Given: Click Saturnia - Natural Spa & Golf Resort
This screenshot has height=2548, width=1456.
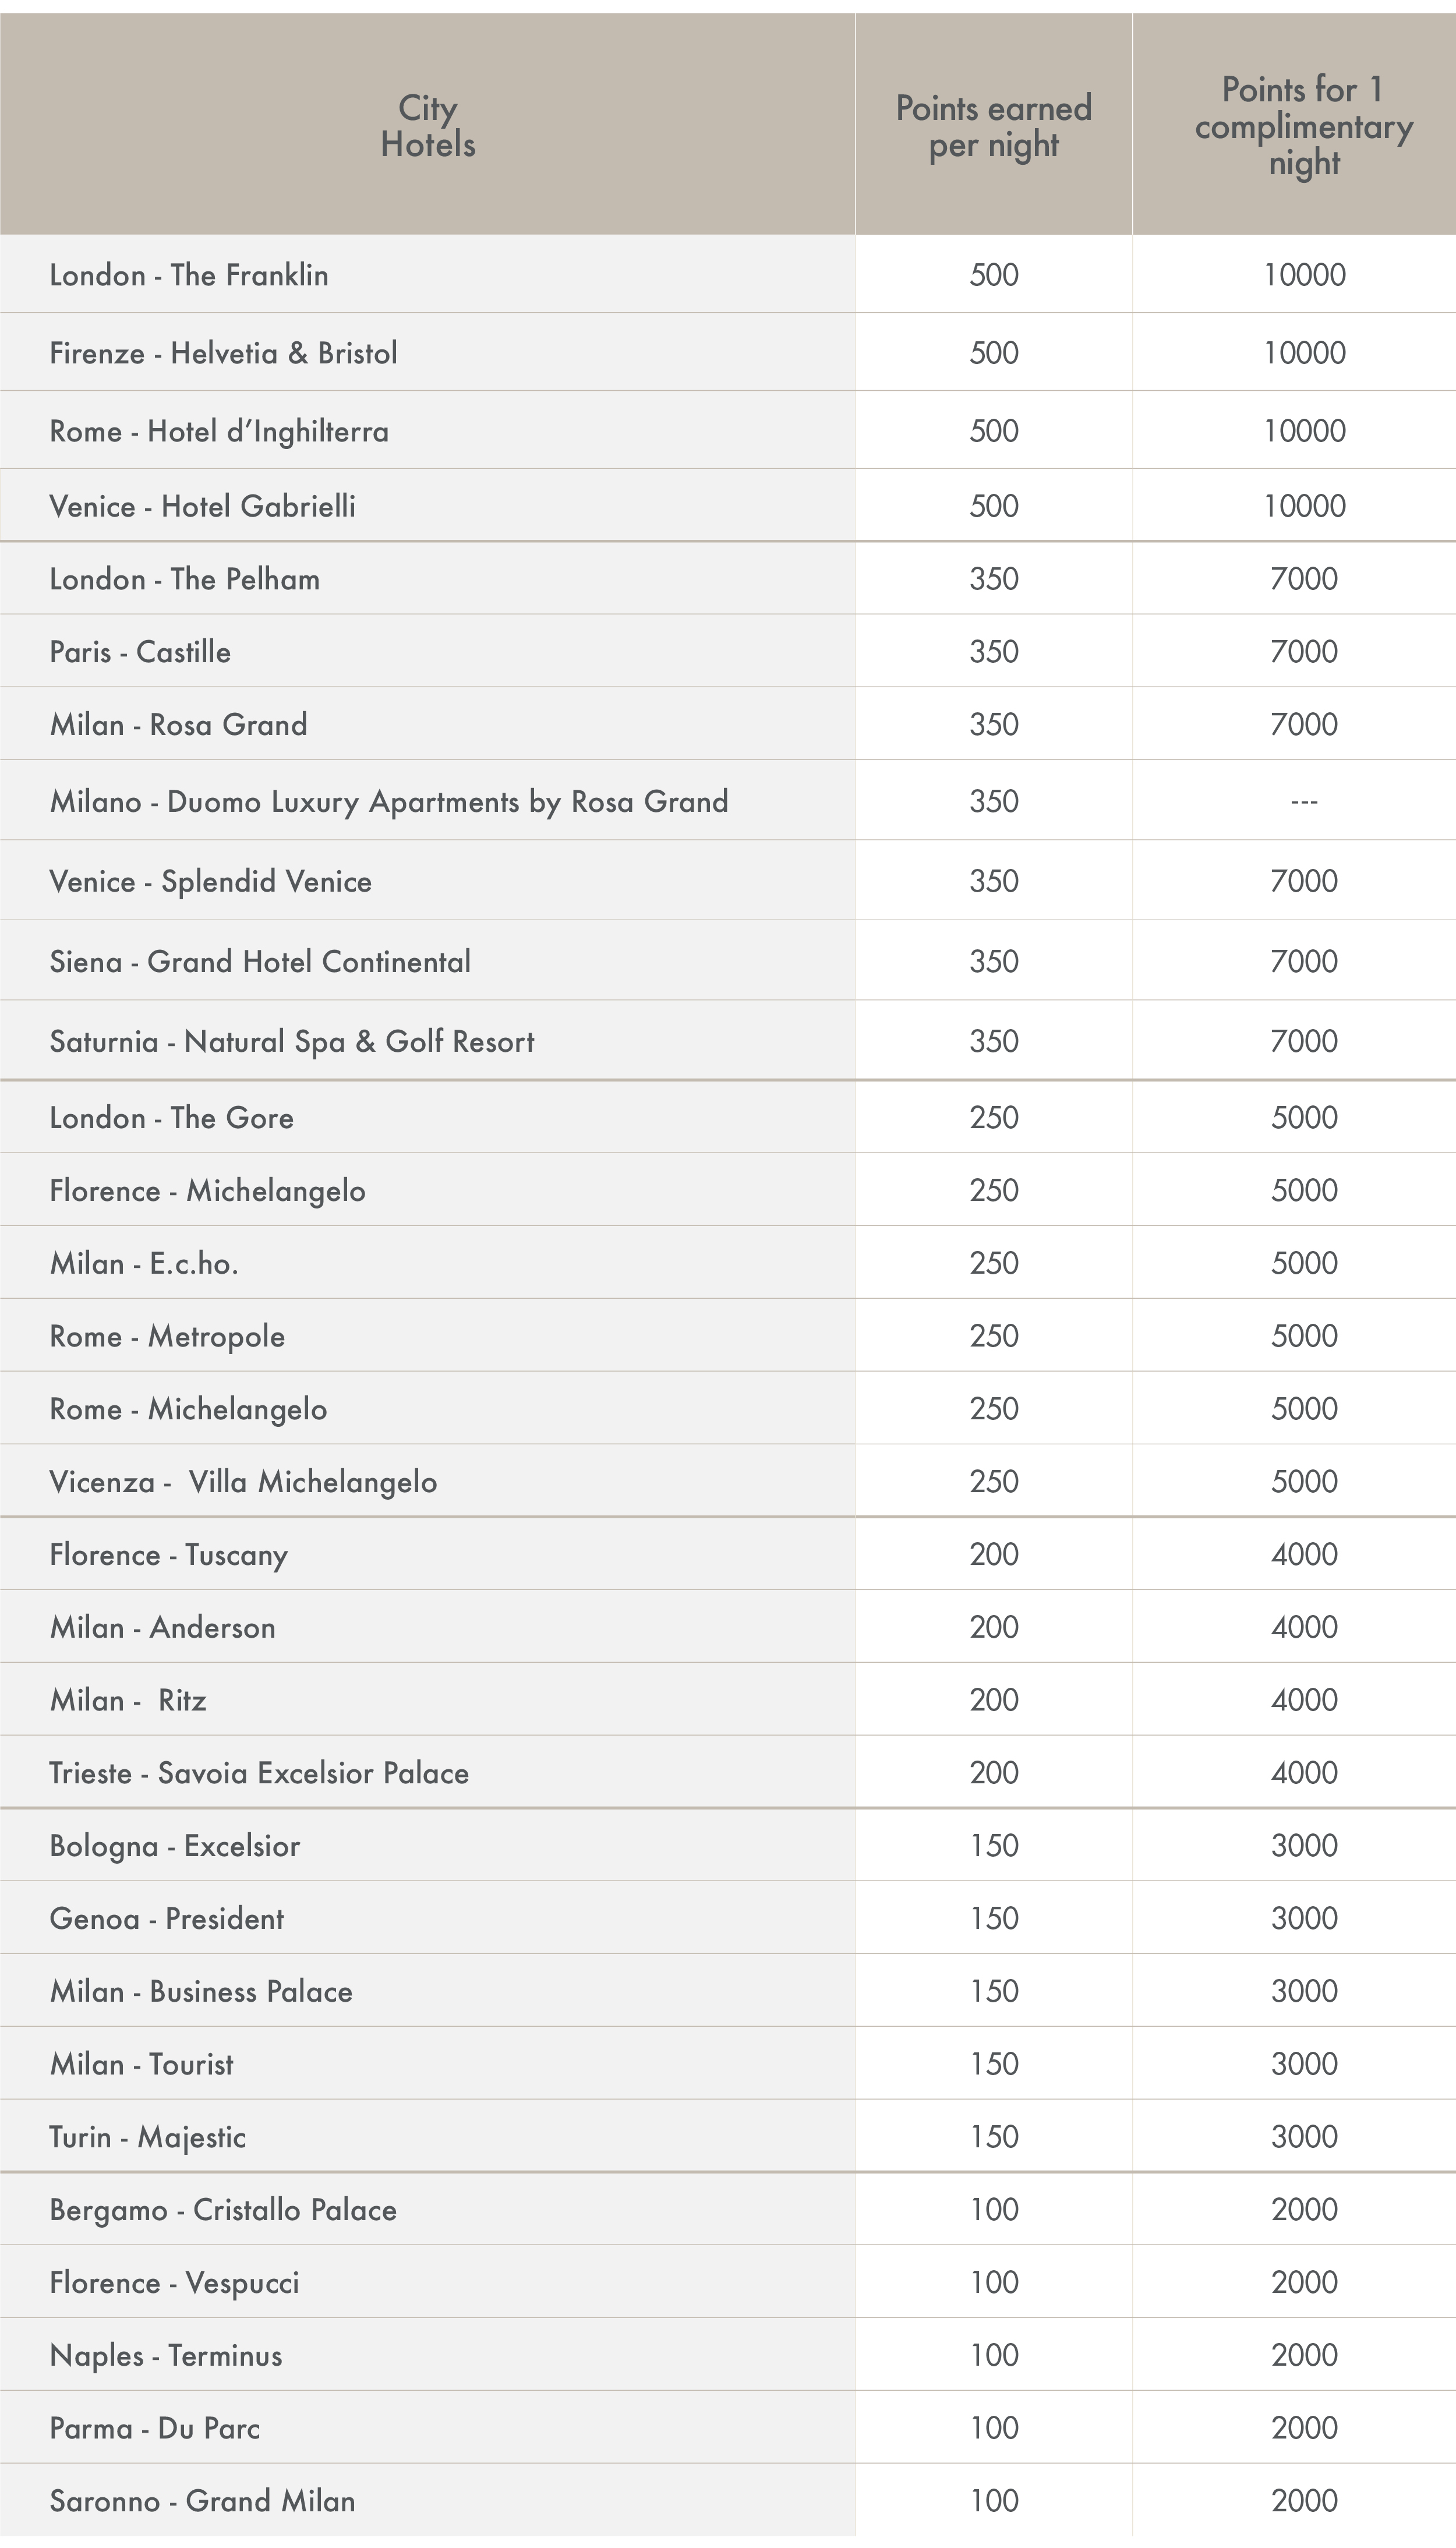Looking at the screenshot, I should tap(292, 1042).
